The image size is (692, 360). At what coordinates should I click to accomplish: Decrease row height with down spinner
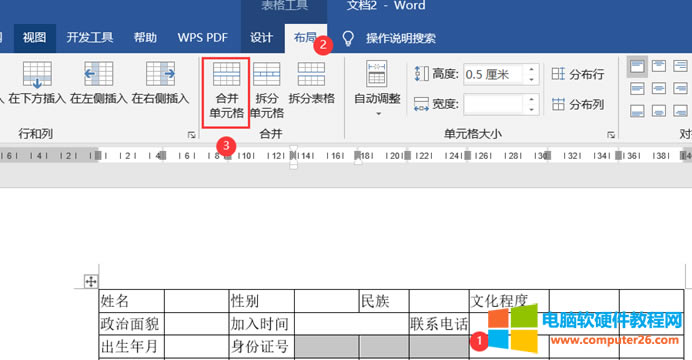coord(531,79)
